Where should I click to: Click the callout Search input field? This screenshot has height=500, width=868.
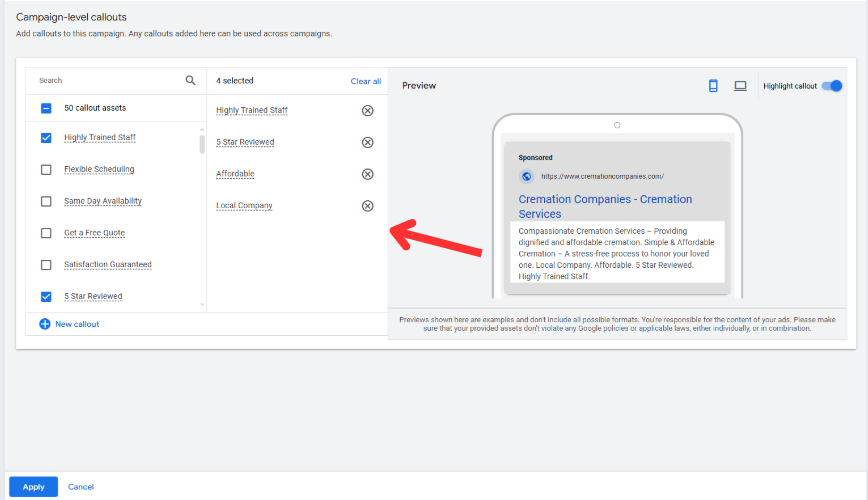pyautogui.click(x=108, y=80)
